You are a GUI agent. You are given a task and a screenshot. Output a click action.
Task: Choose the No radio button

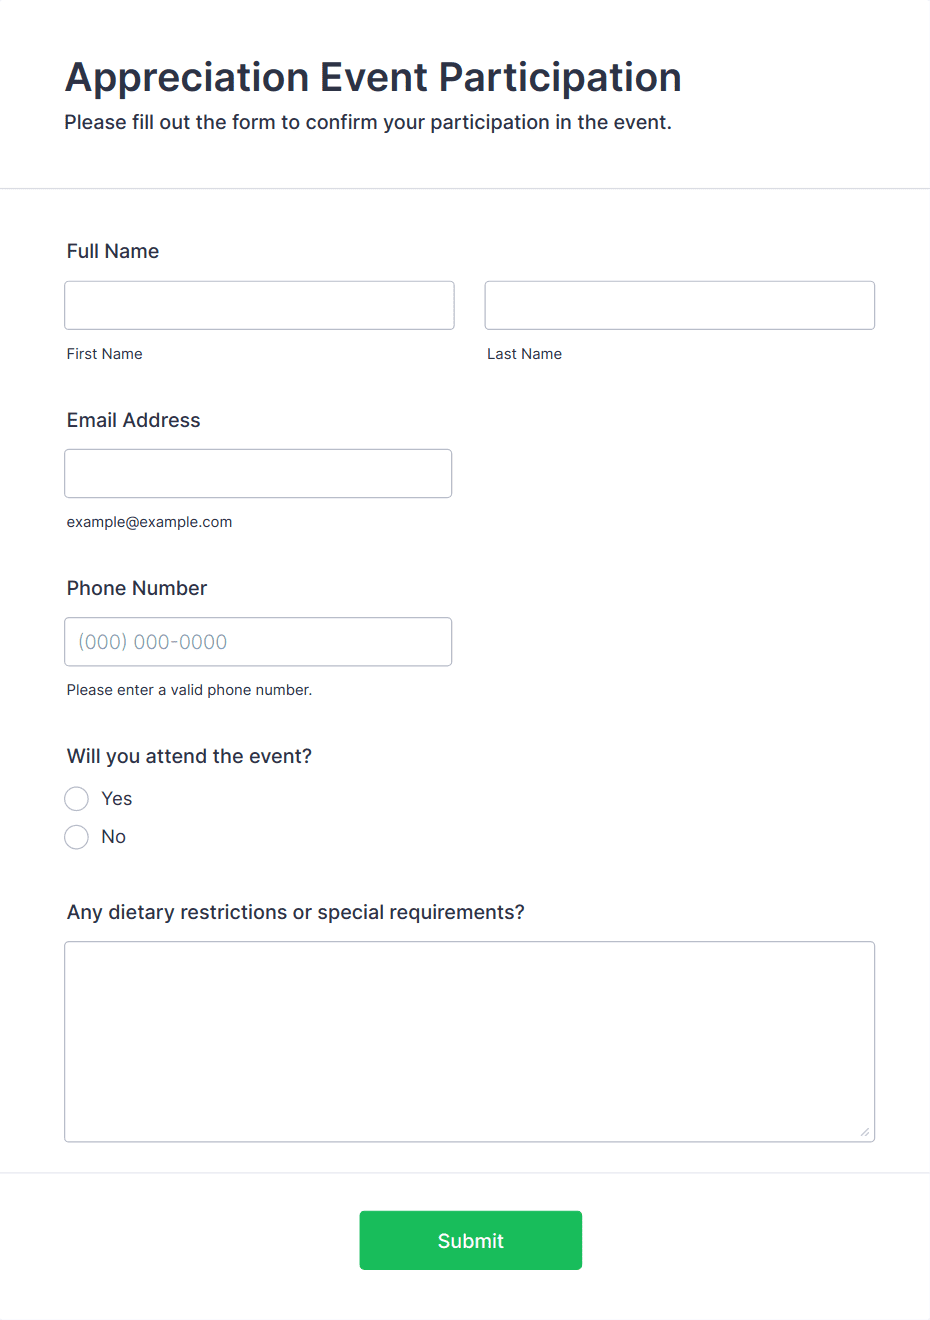click(77, 837)
